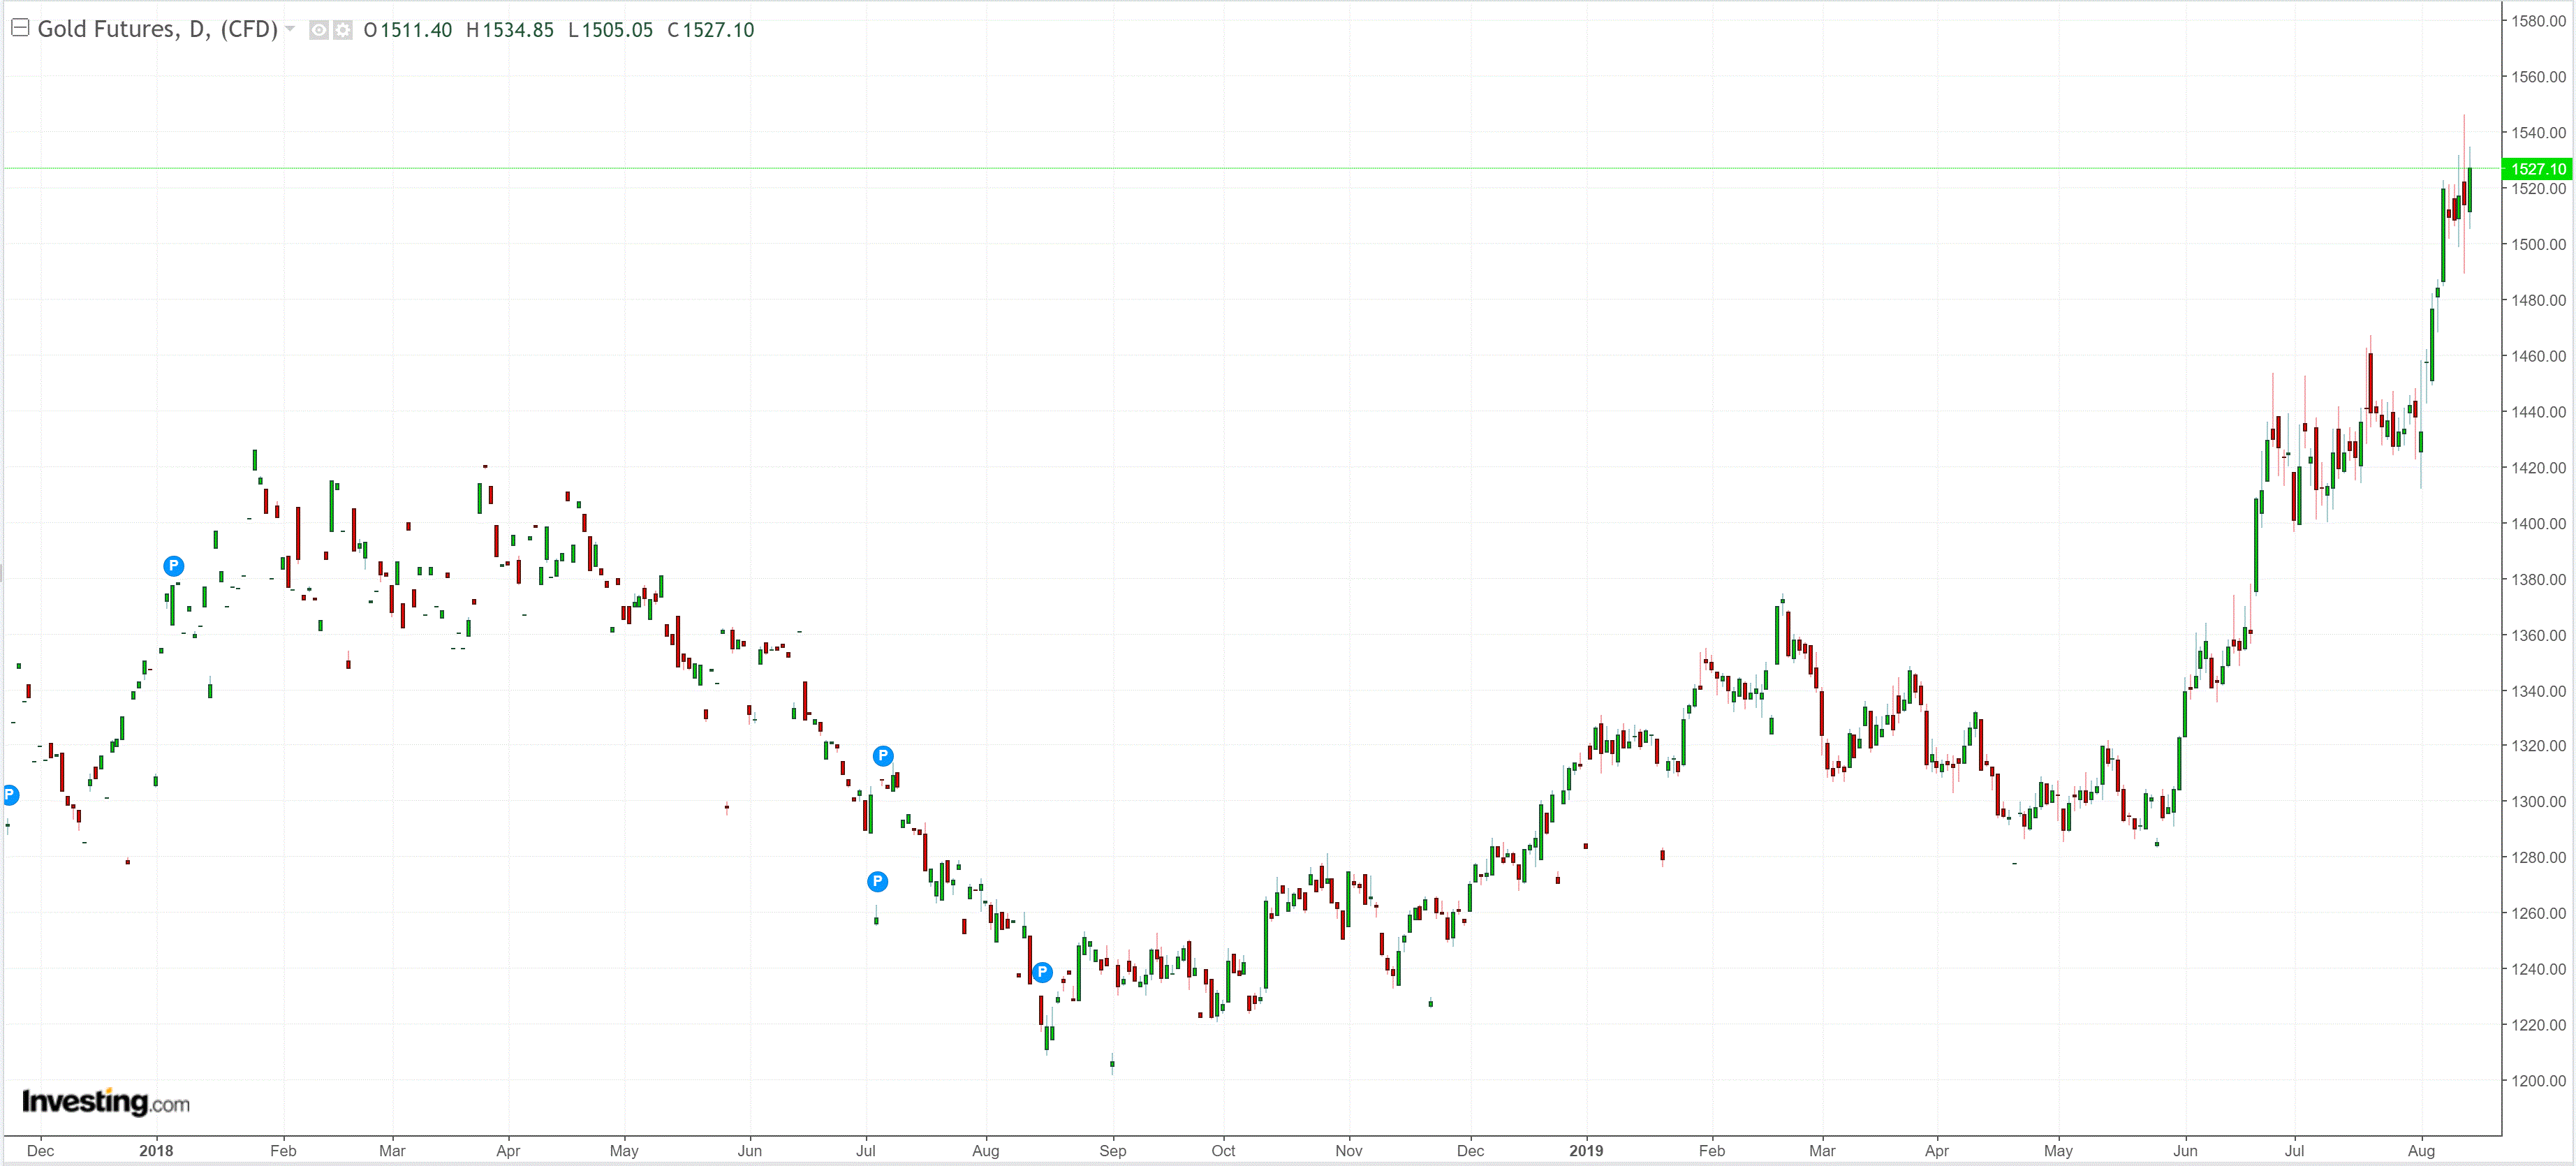Click the open value O 1511.40 readout

408,30
